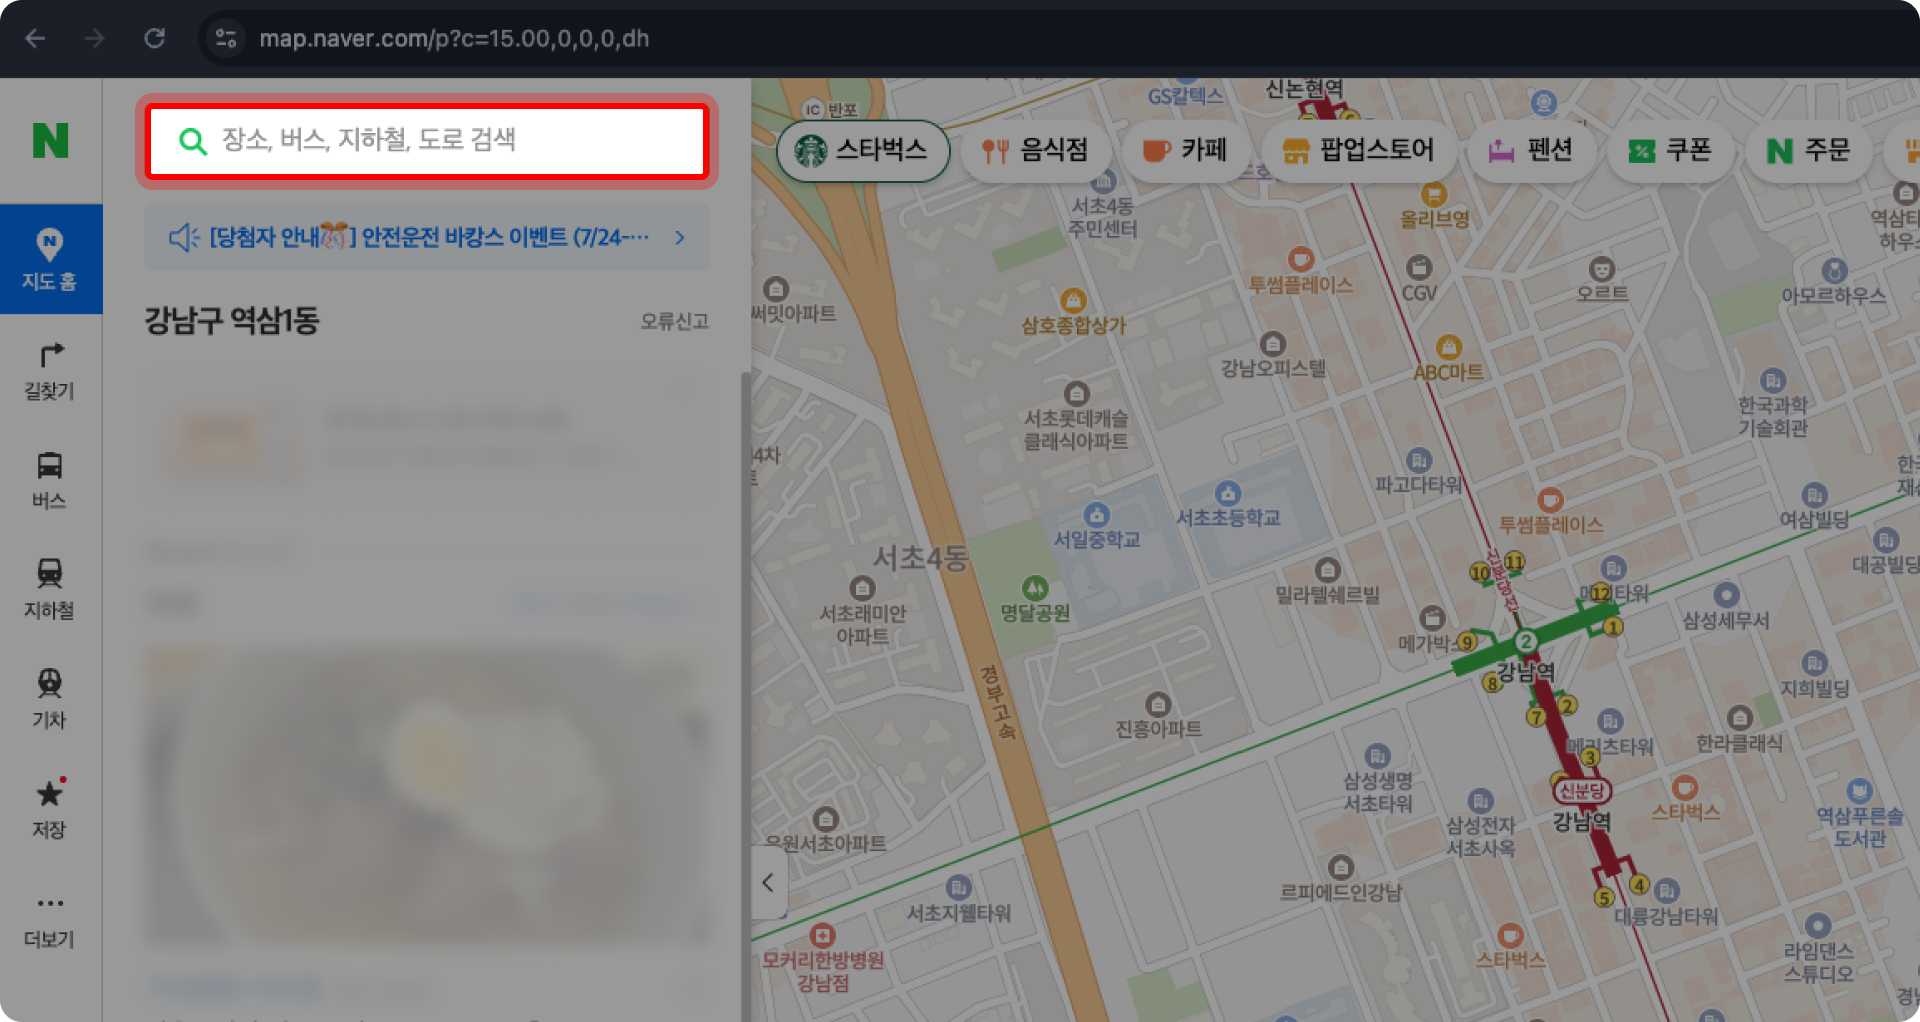
Task: Click the 서초지웰타워 map marker
Action: pyautogui.click(x=959, y=888)
